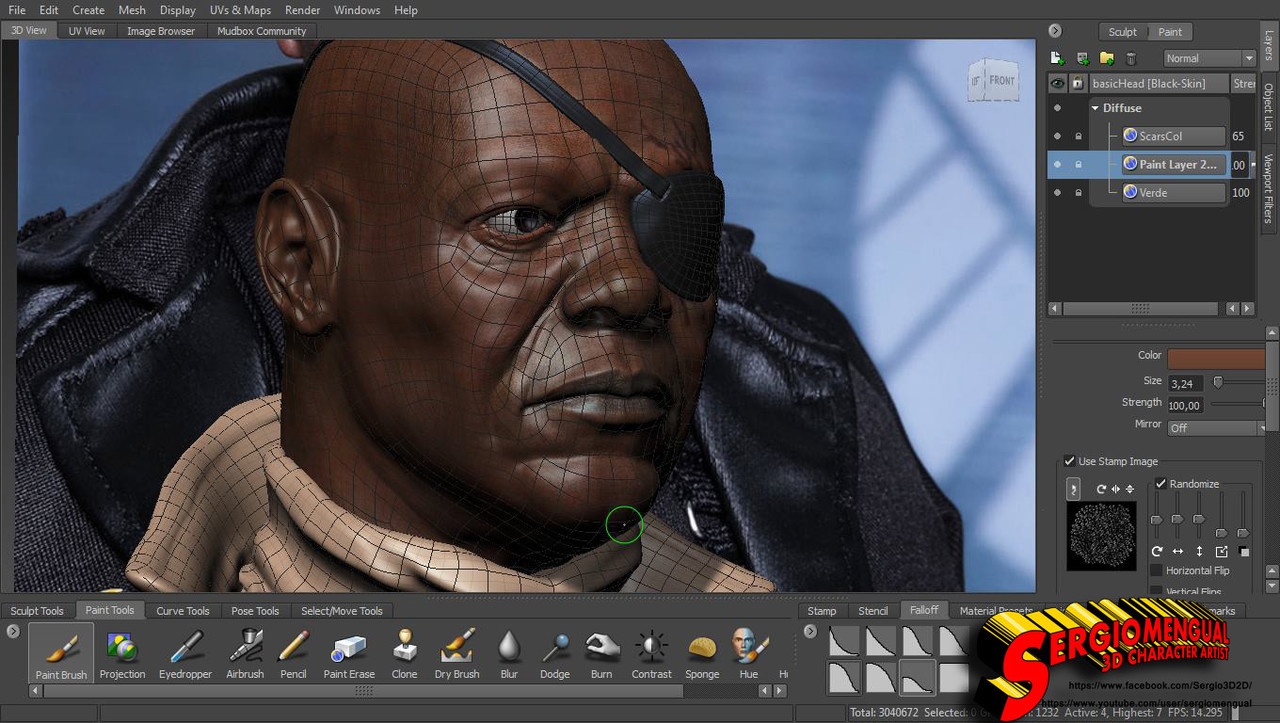Pick the Eyedropper tool
Viewport: 1280px width, 723px height.
pos(185,653)
